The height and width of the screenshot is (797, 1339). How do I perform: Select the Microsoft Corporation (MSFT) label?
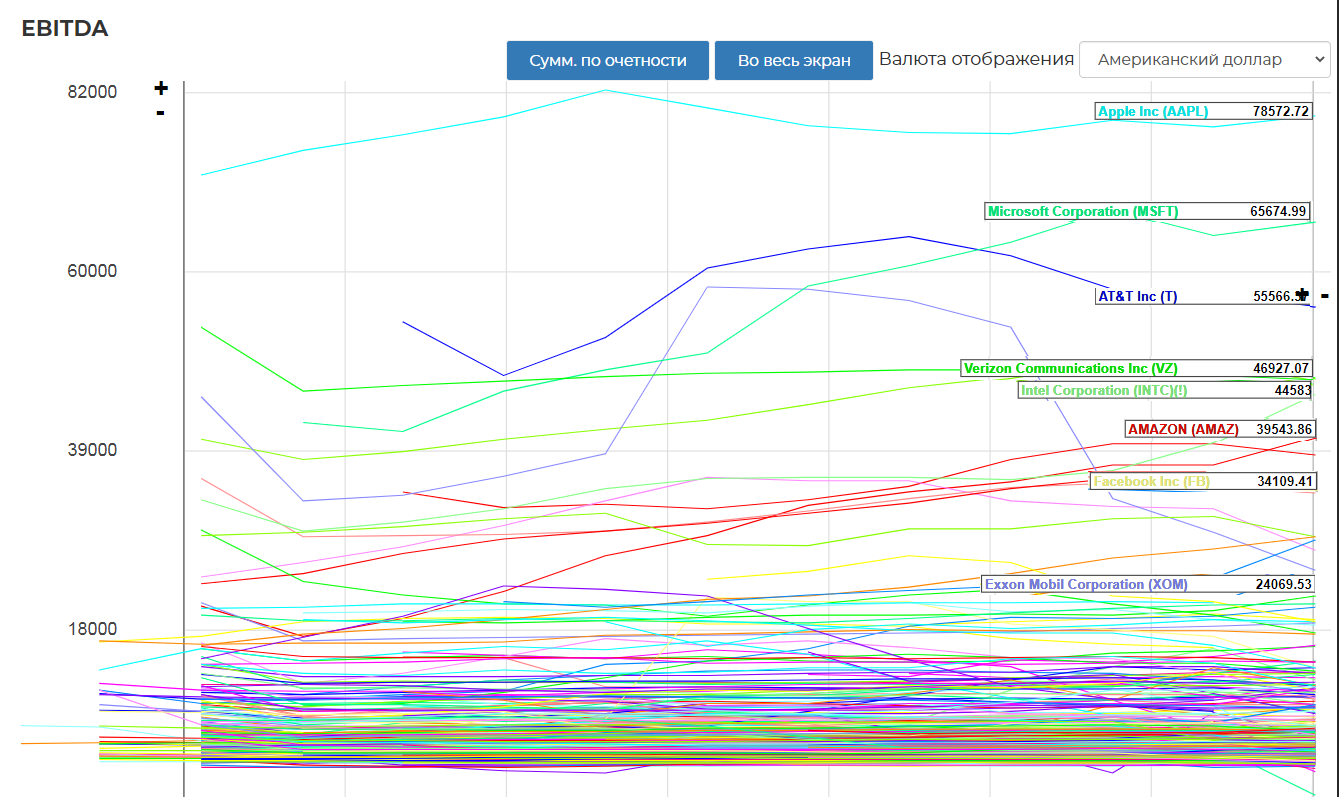[x=1083, y=211]
